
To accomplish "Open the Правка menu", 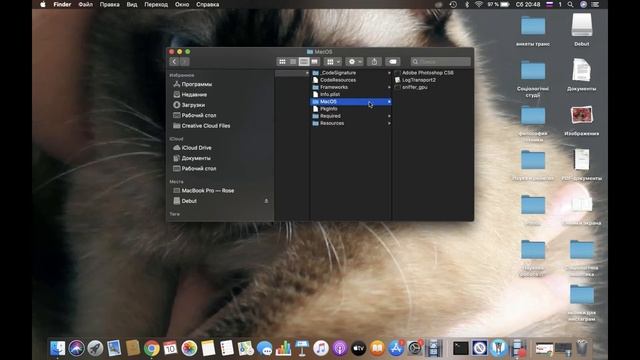I will [x=109, y=4].
